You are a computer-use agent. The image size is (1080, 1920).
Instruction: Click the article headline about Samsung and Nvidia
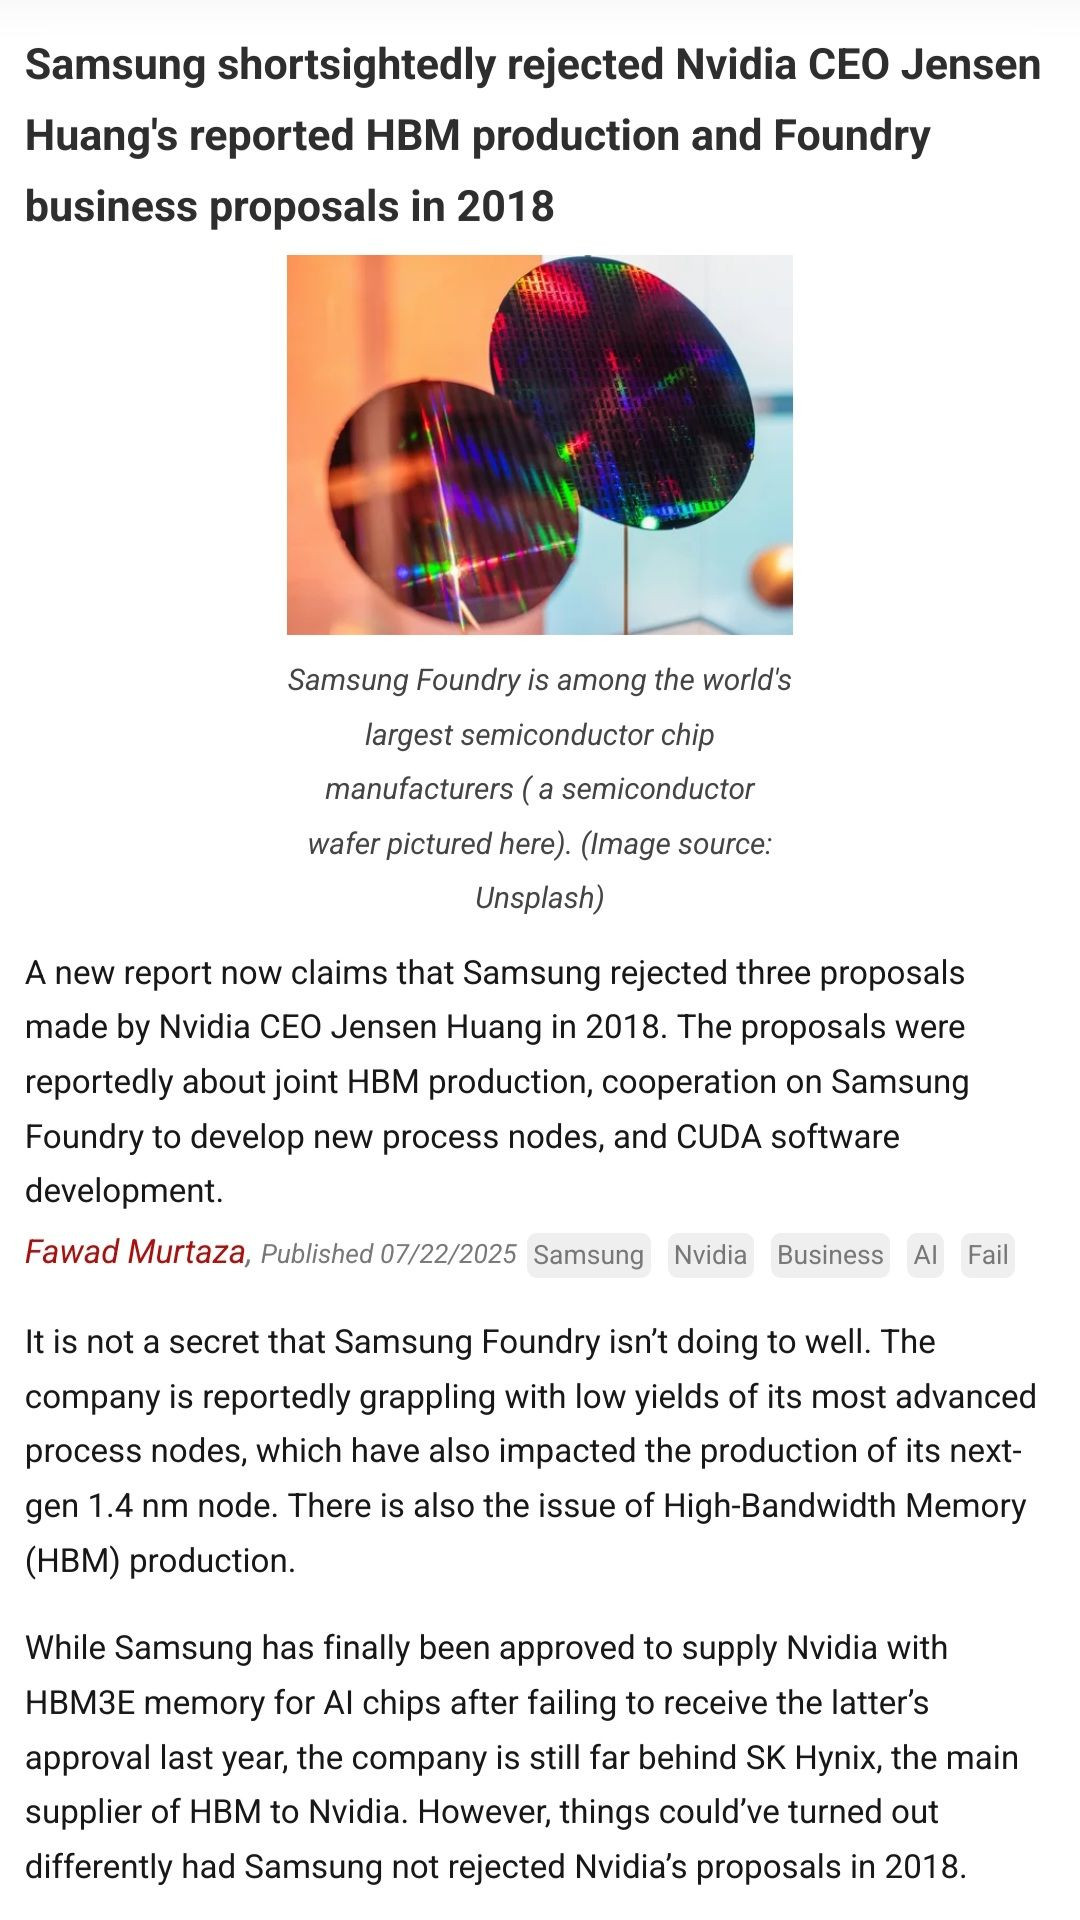point(532,135)
